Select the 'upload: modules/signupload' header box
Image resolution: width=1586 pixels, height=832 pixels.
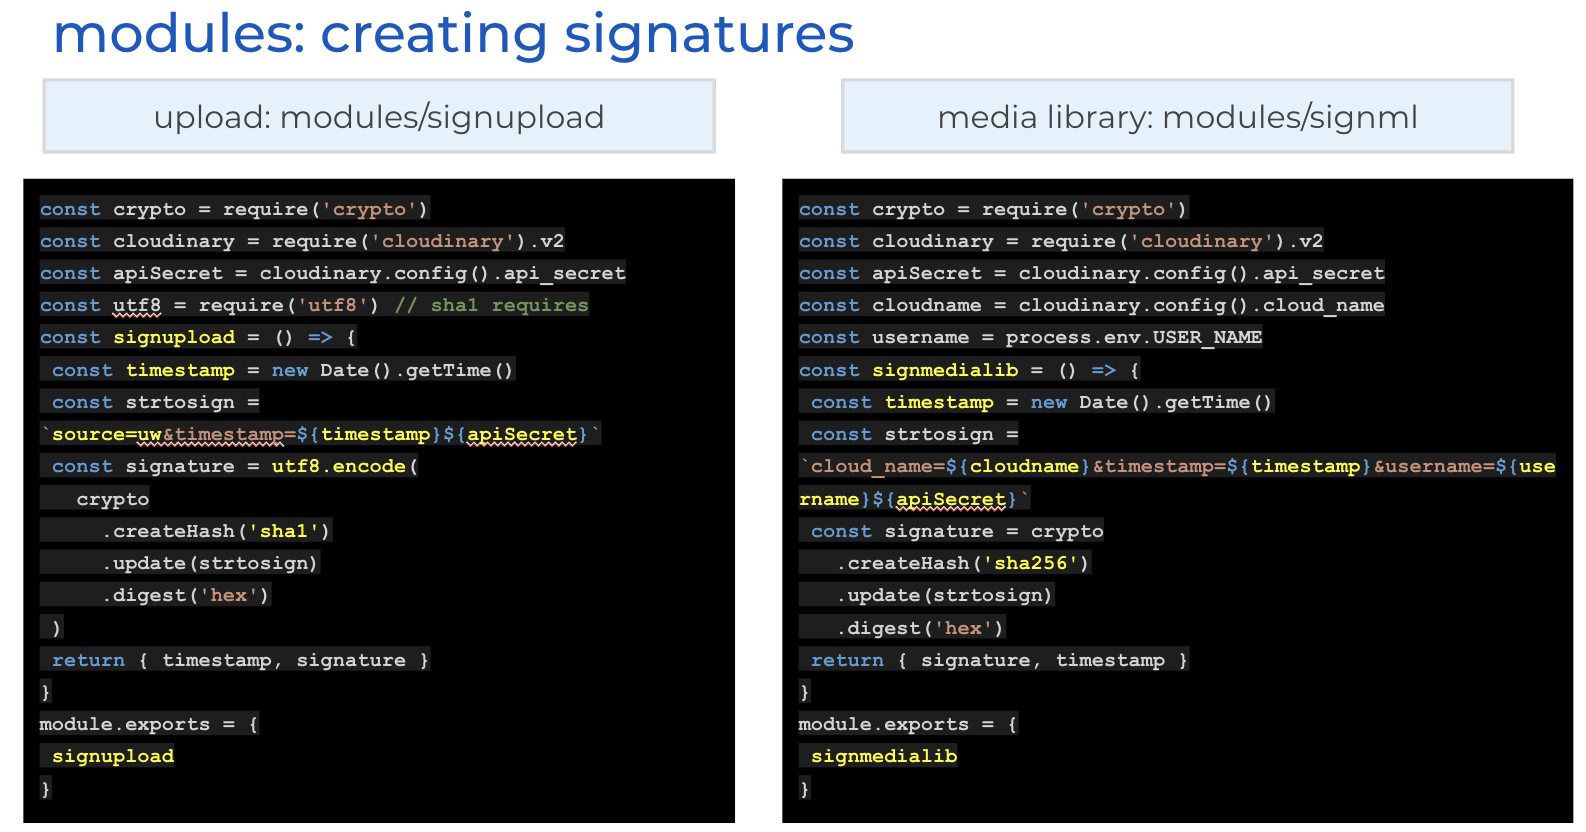[379, 116]
